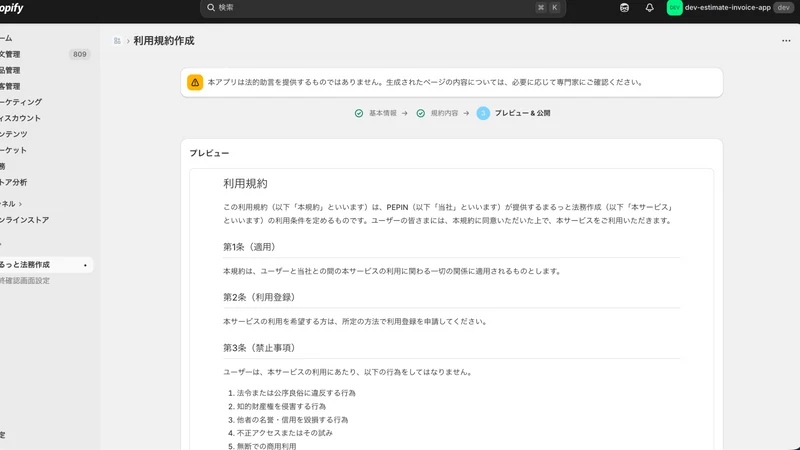Click the search magnifier icon
This screenshot has height=450, width=800.
point(211,8)
